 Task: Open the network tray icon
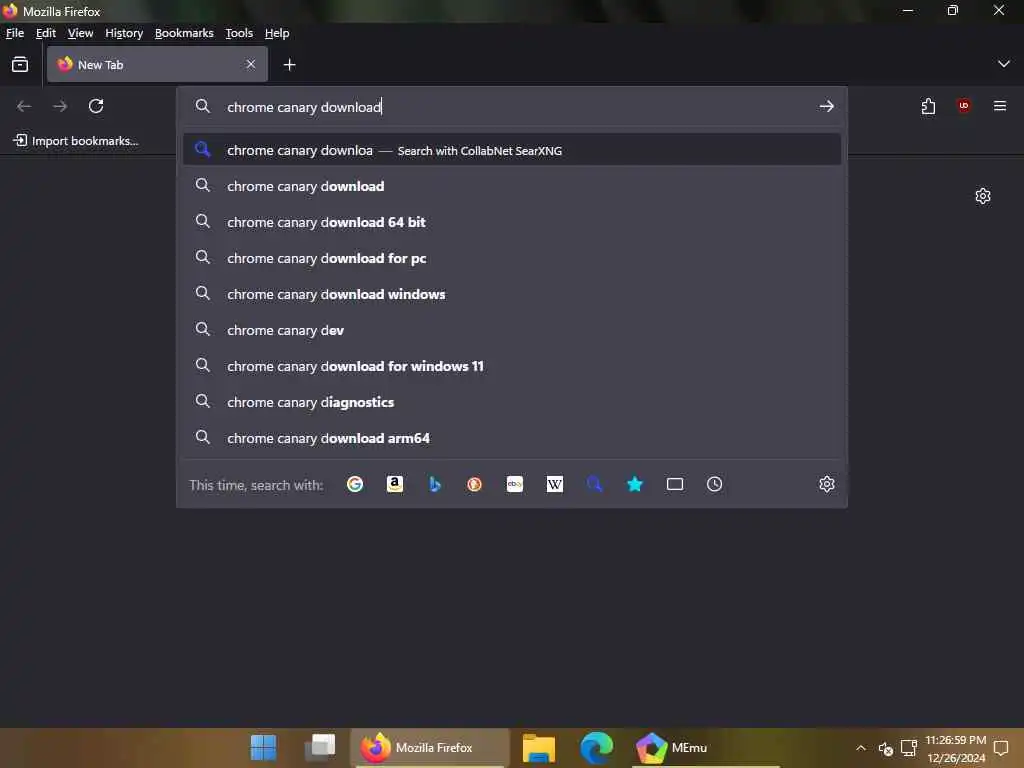pos(908,747)
